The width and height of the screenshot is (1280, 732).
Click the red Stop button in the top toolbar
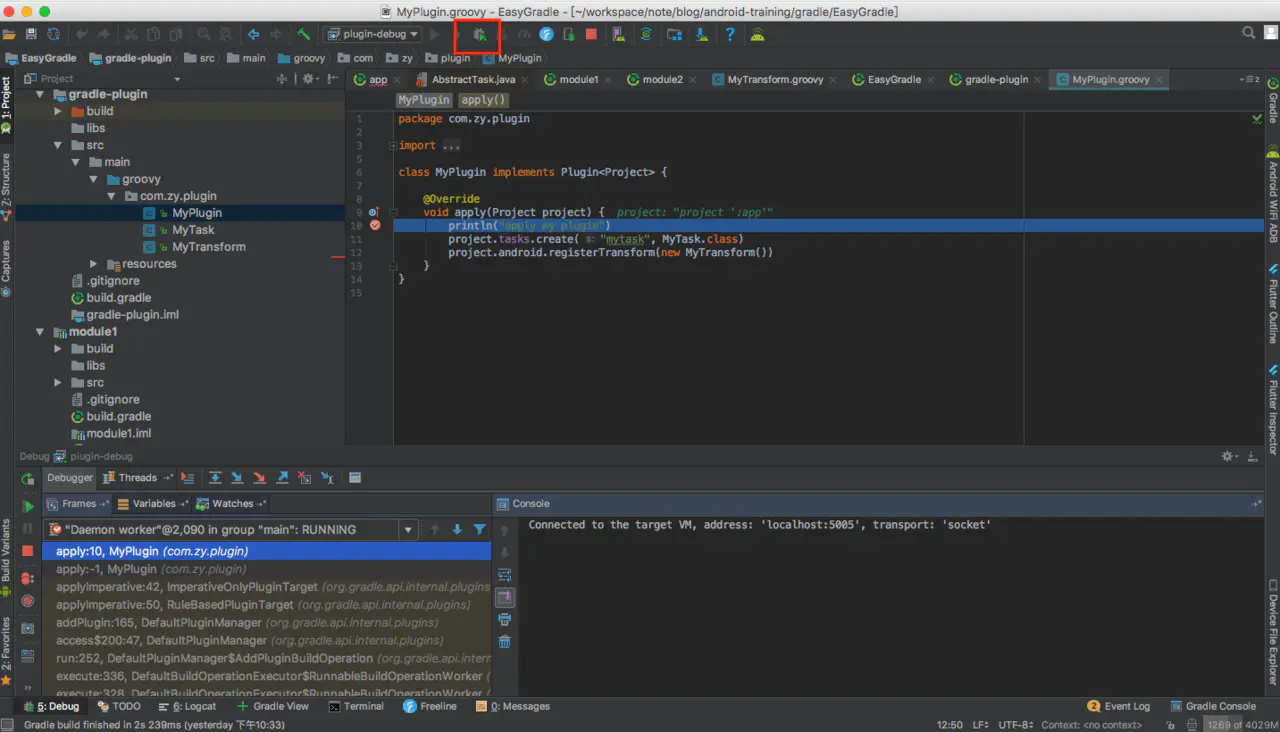[591, 34]
